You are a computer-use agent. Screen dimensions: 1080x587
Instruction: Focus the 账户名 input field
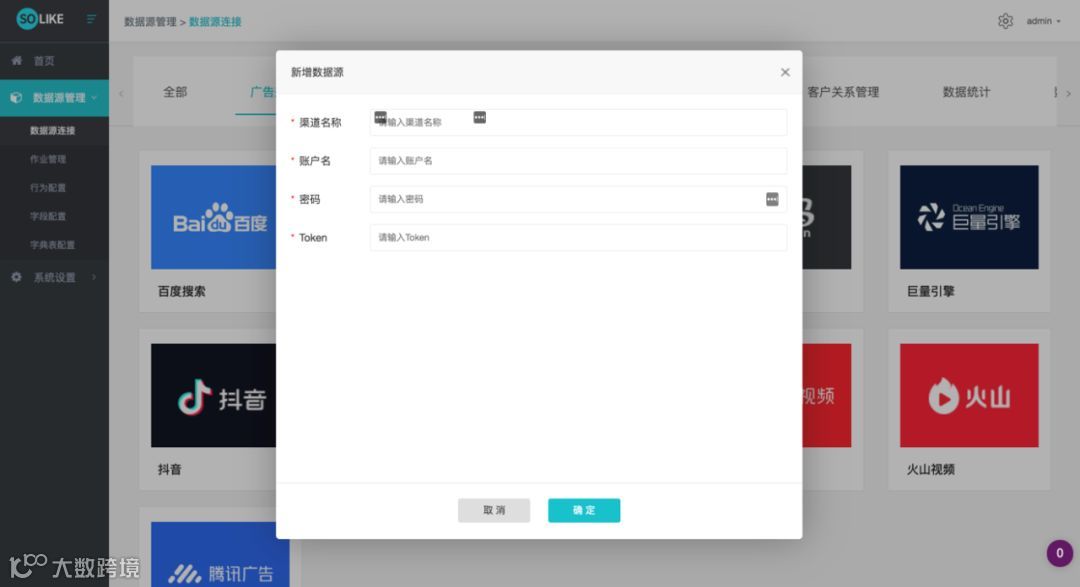pos(578,161)
